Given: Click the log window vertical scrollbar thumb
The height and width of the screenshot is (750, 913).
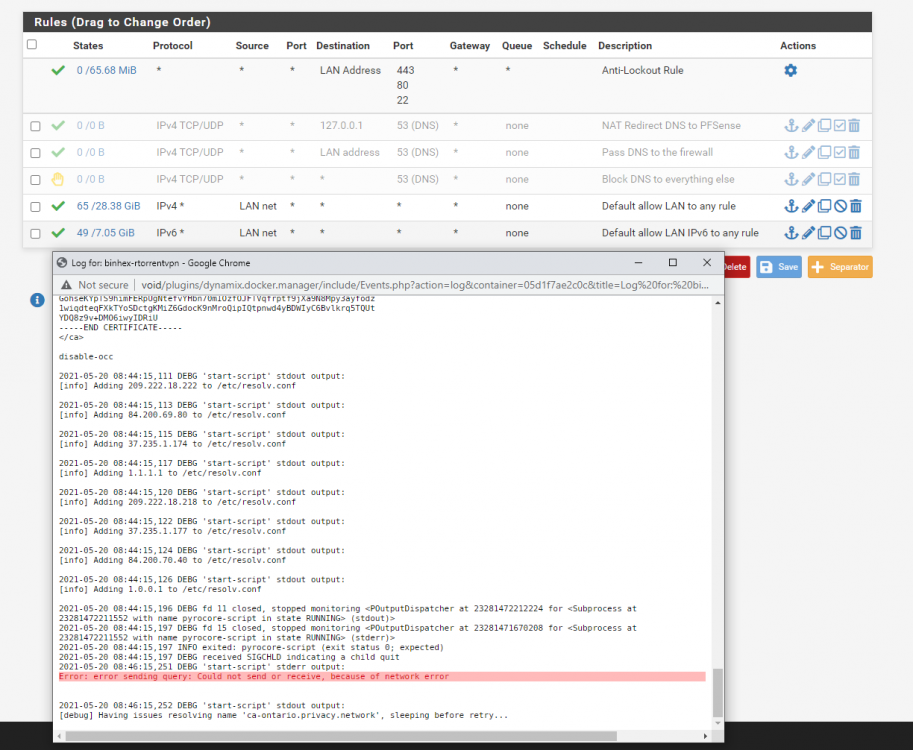Looking at the screenshot, I should click(717, 693).
